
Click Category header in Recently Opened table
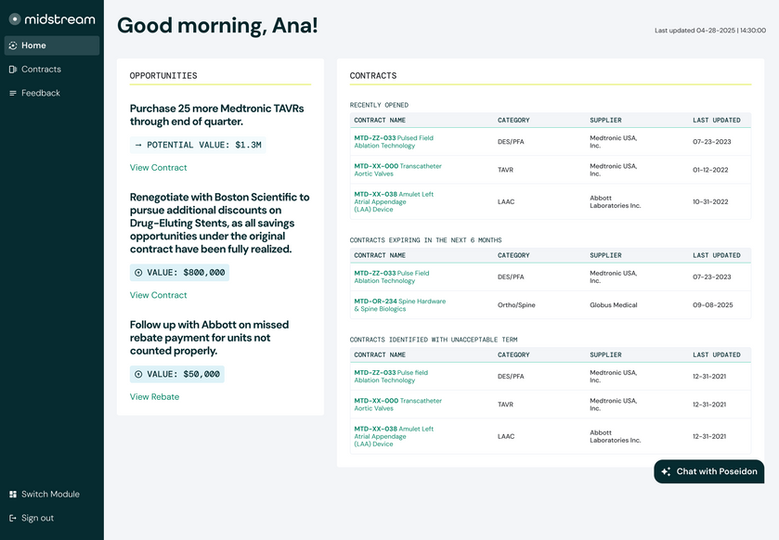pyautogui.click(x=514, y=120)
